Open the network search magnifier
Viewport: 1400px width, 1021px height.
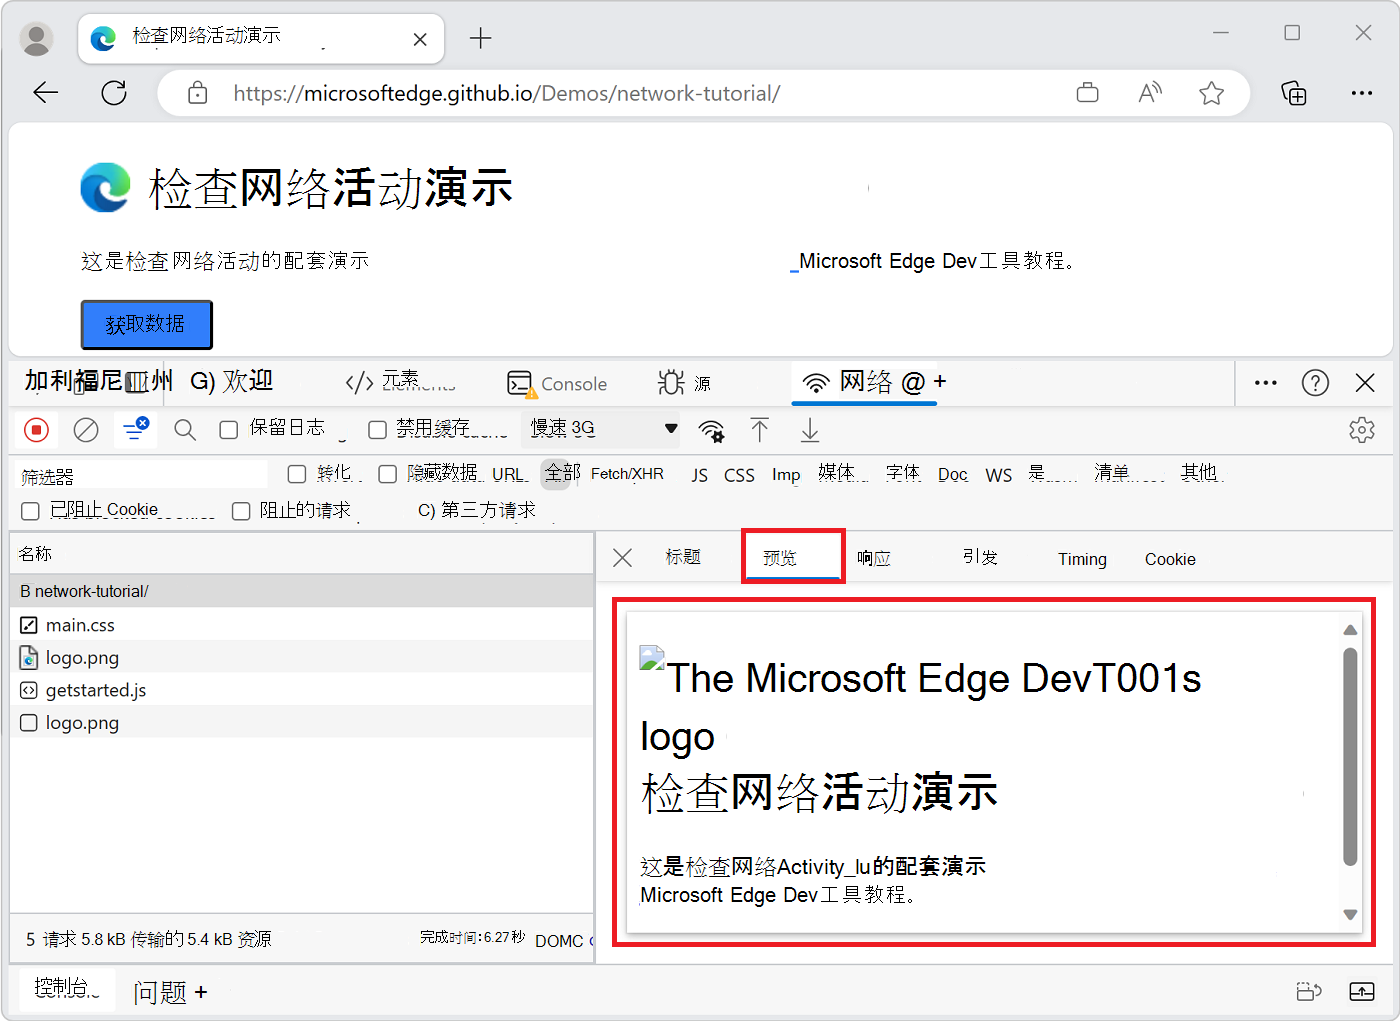pos(184,430)
